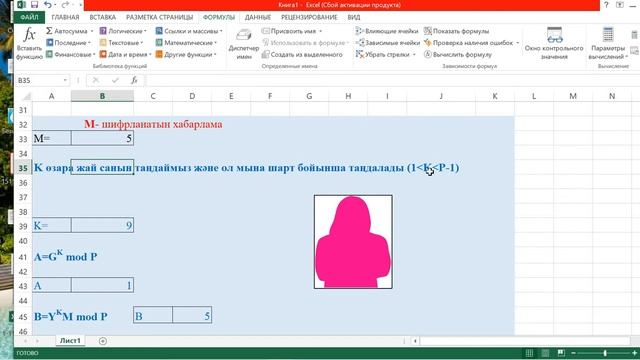Show Formulas (Показать формулы)

[x=456, y=31]
